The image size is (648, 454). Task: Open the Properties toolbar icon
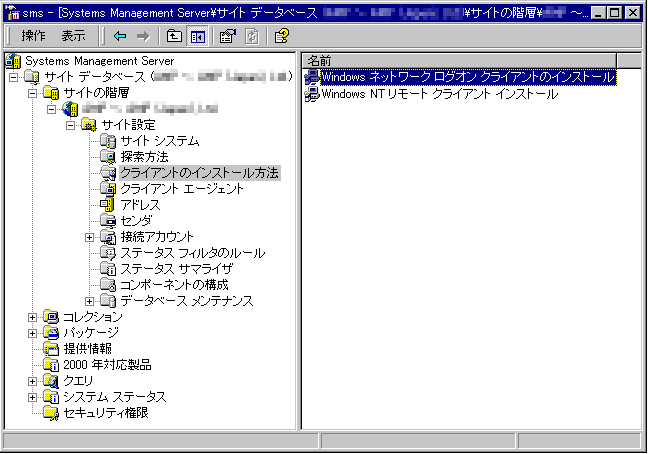pos(228,36)
